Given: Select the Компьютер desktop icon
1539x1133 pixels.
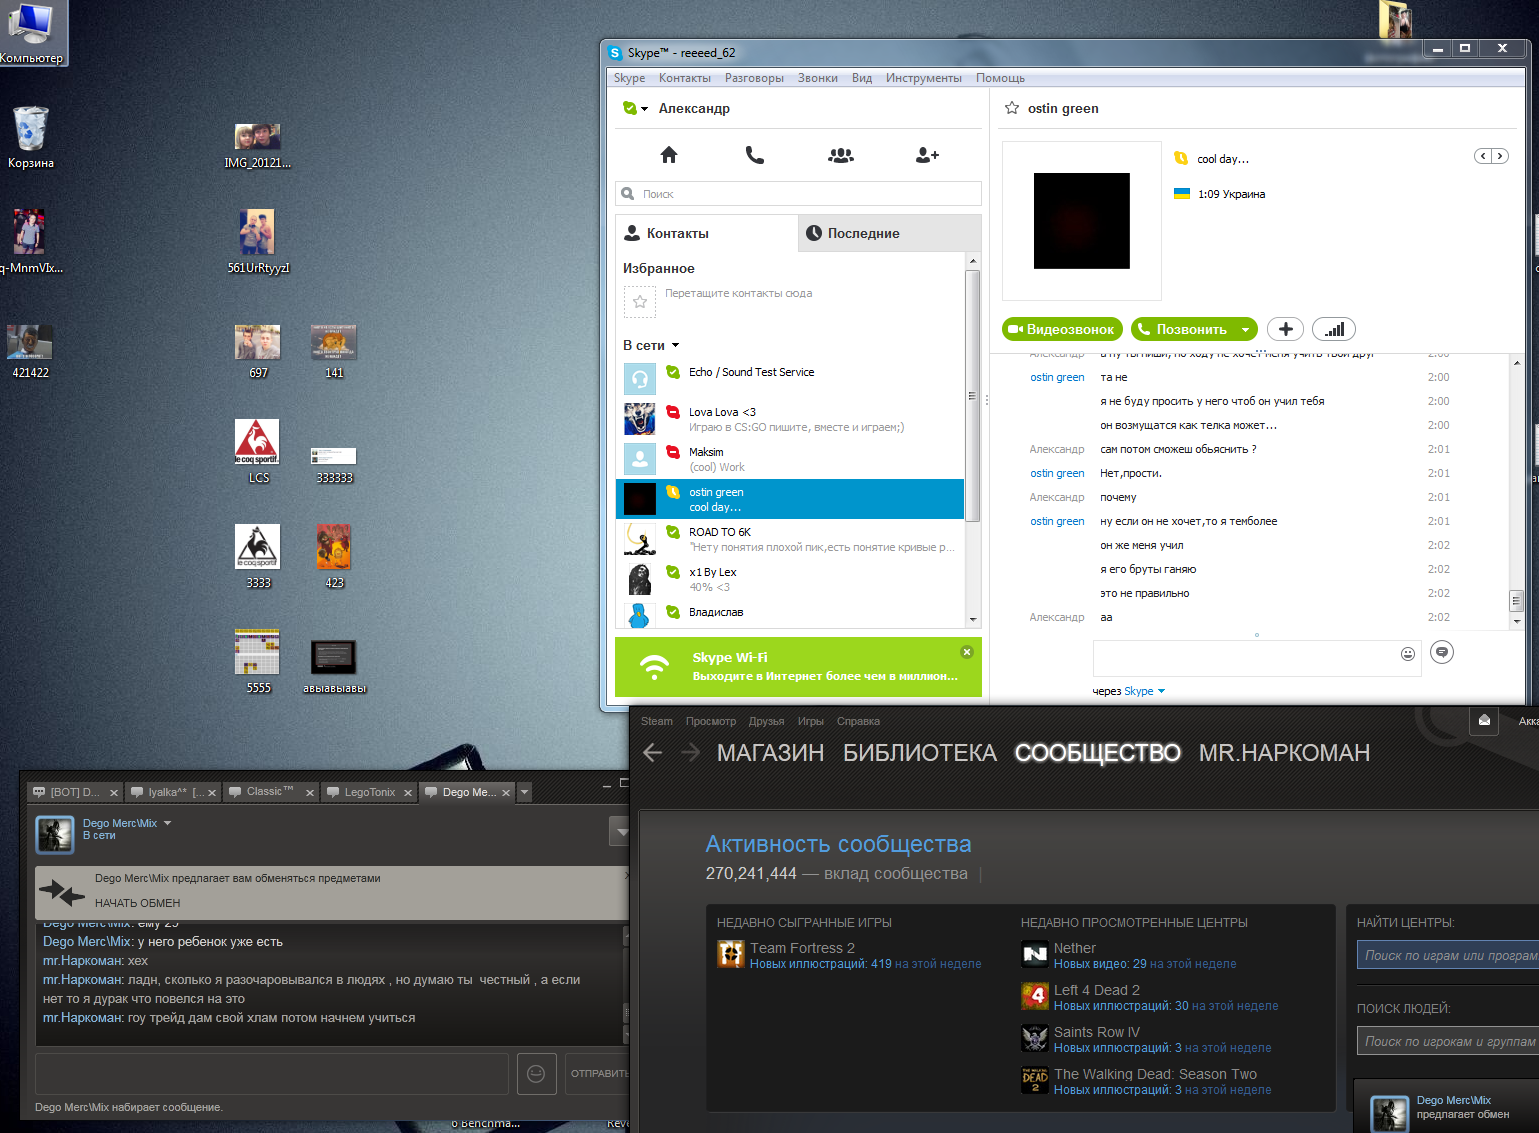Looking at the screenshot, I should coord(31,33).
